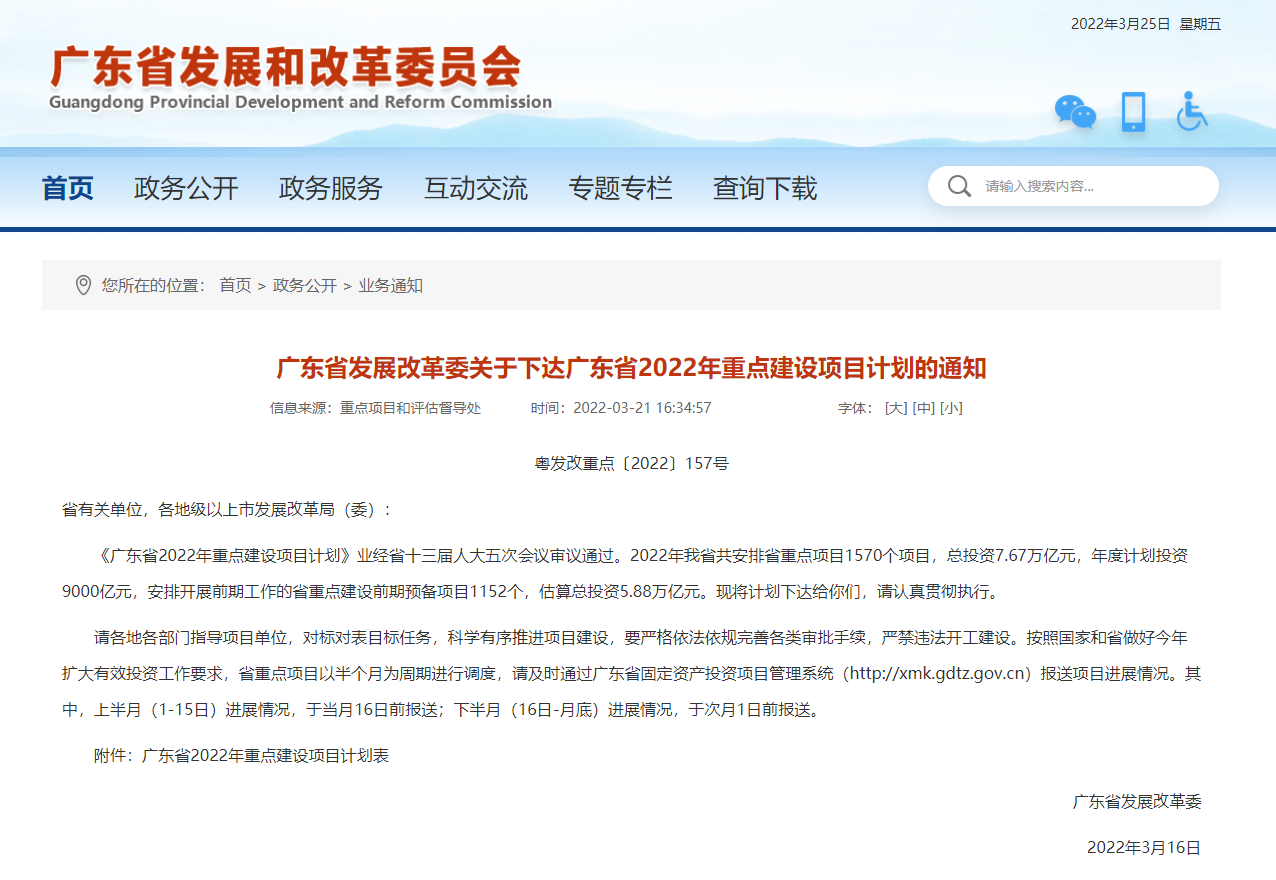Click the location pin icon in breadcrumb
The image size is (1276, 880).
[83, 285]
